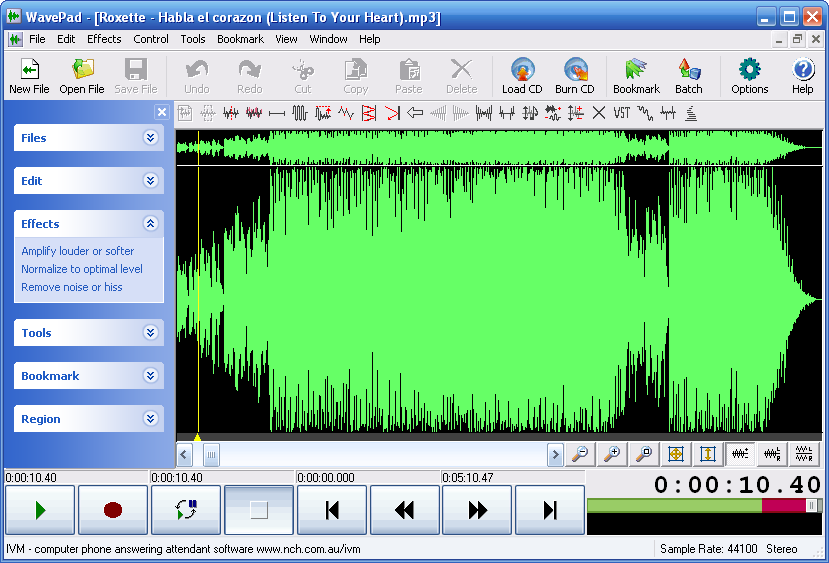Open the View menu

[x=286, y=39]
